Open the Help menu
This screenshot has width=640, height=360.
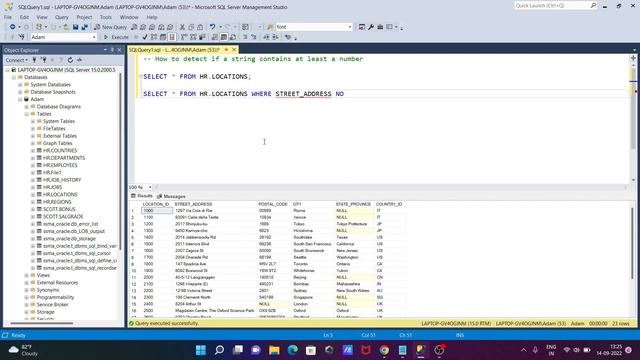tap(152, 17)
